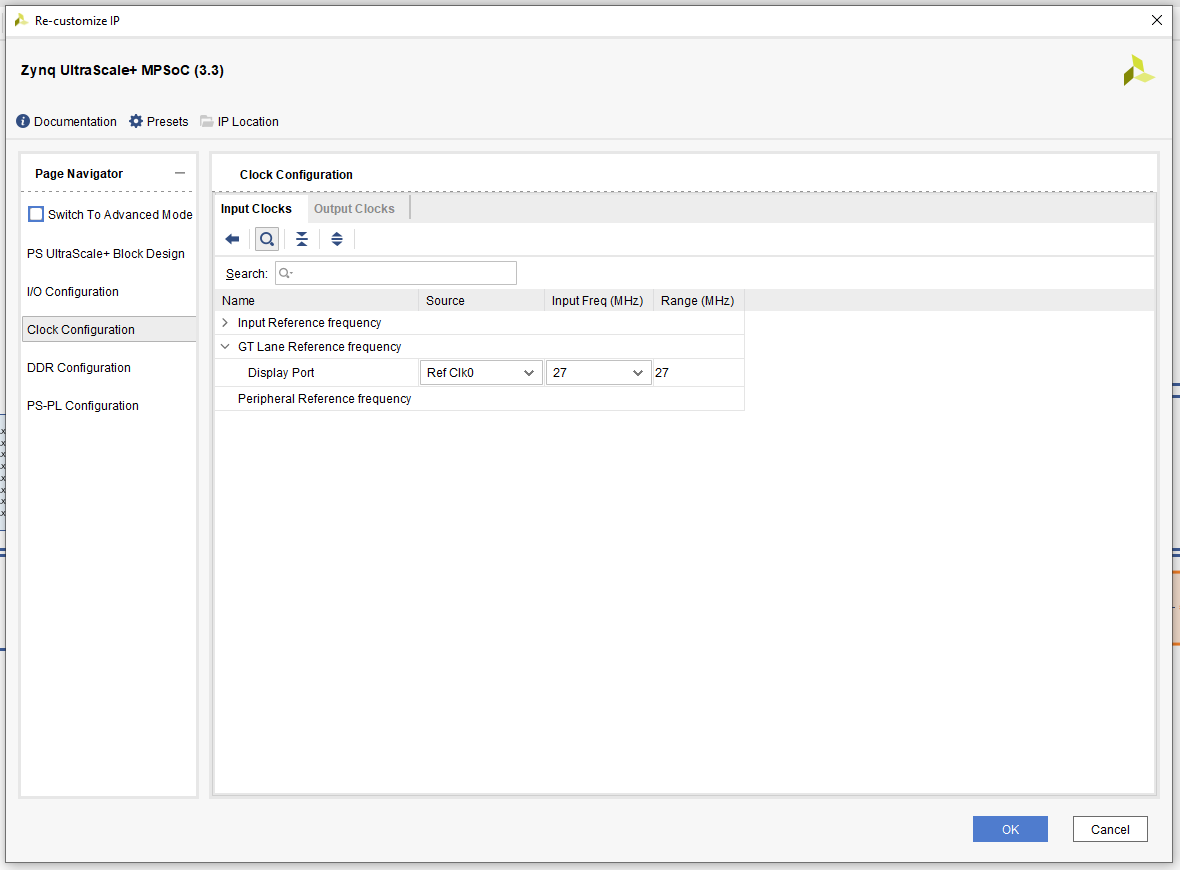Viewport: 1180px width, 870px height.
Task: Open Documentation via info icon
Action: point(23,121)
